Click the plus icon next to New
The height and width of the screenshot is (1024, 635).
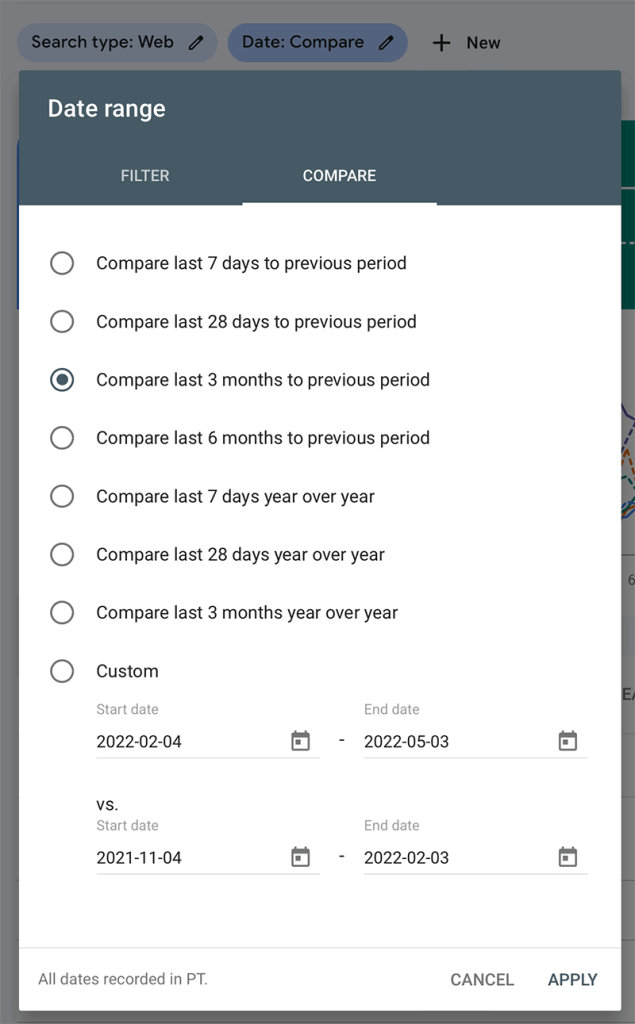(442, 43)
